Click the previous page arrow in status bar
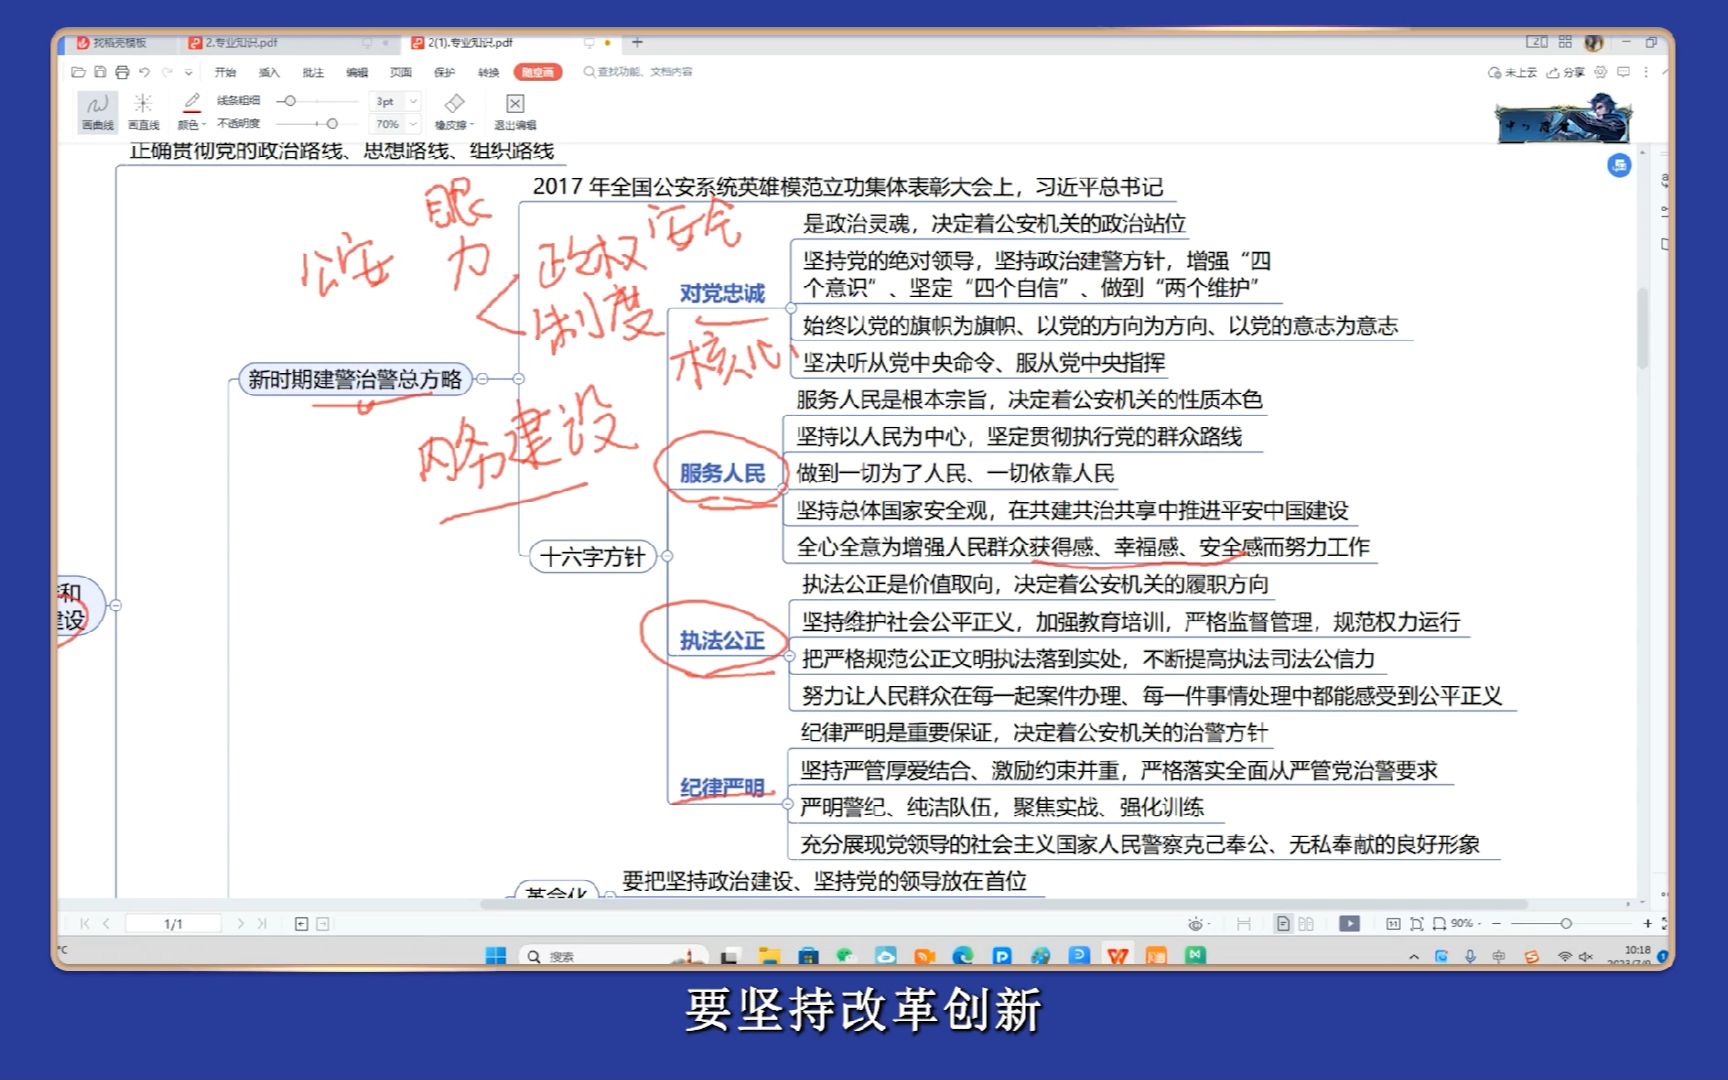 [106, 924]
